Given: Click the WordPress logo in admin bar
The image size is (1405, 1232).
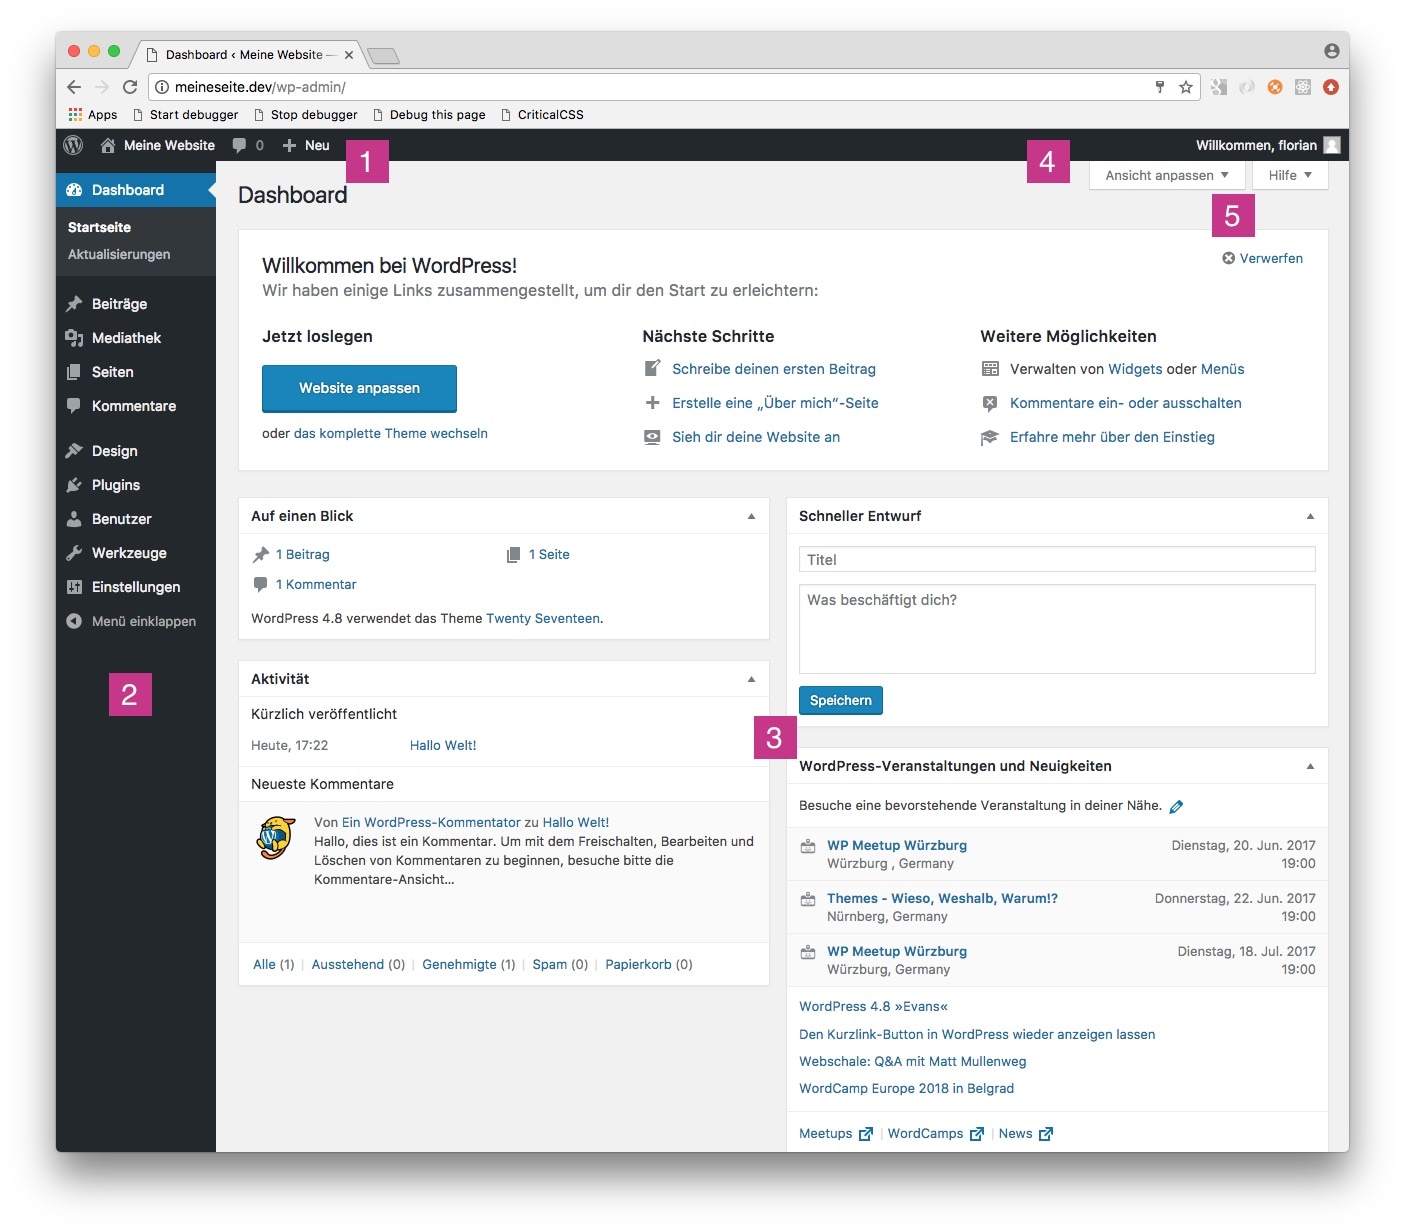Looking at the screenshot, I should [x=73, y=145].
